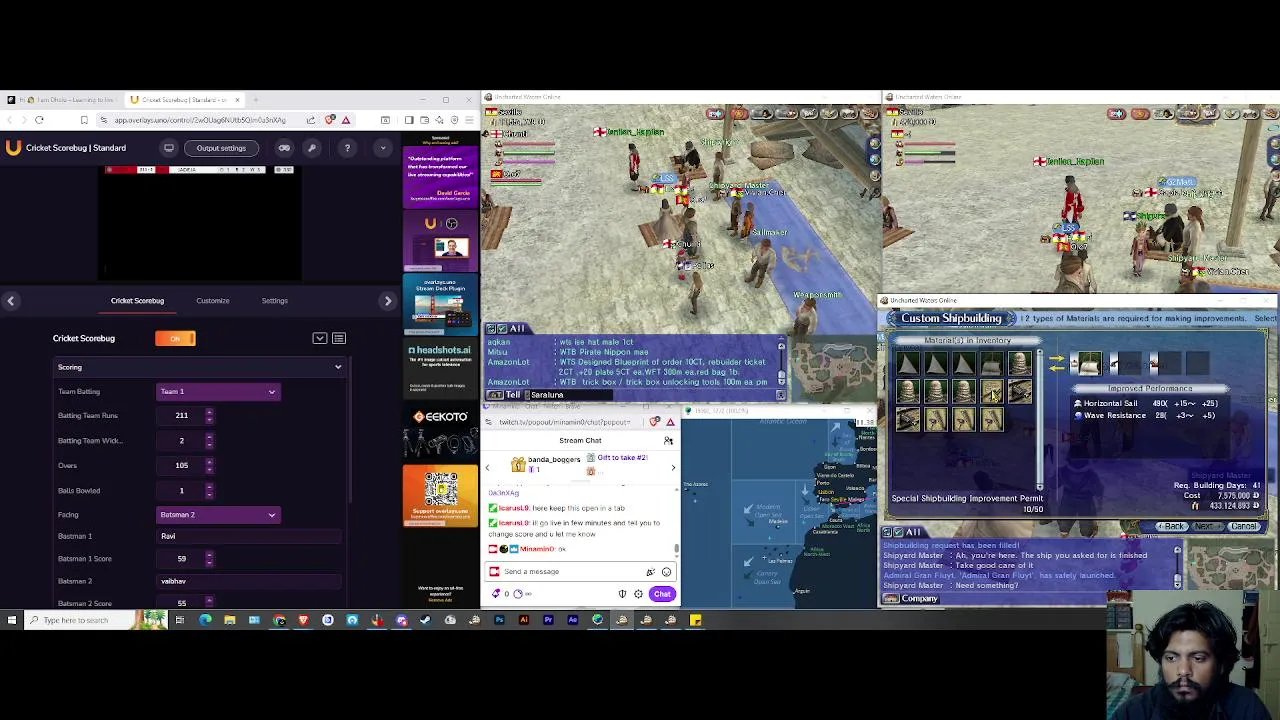
Task: Go to previous overlay with left arrow
Action: coord(10,301)
